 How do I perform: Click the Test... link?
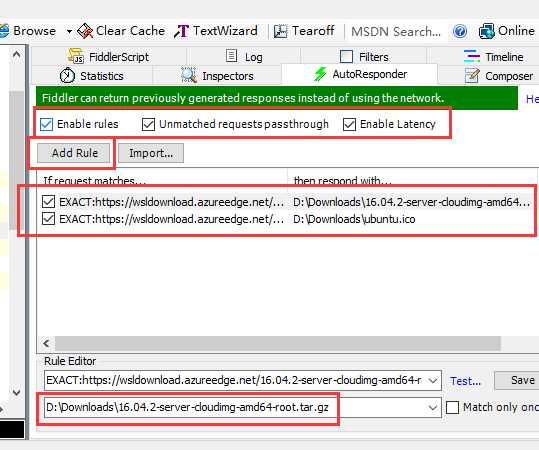tap(465, 381)
